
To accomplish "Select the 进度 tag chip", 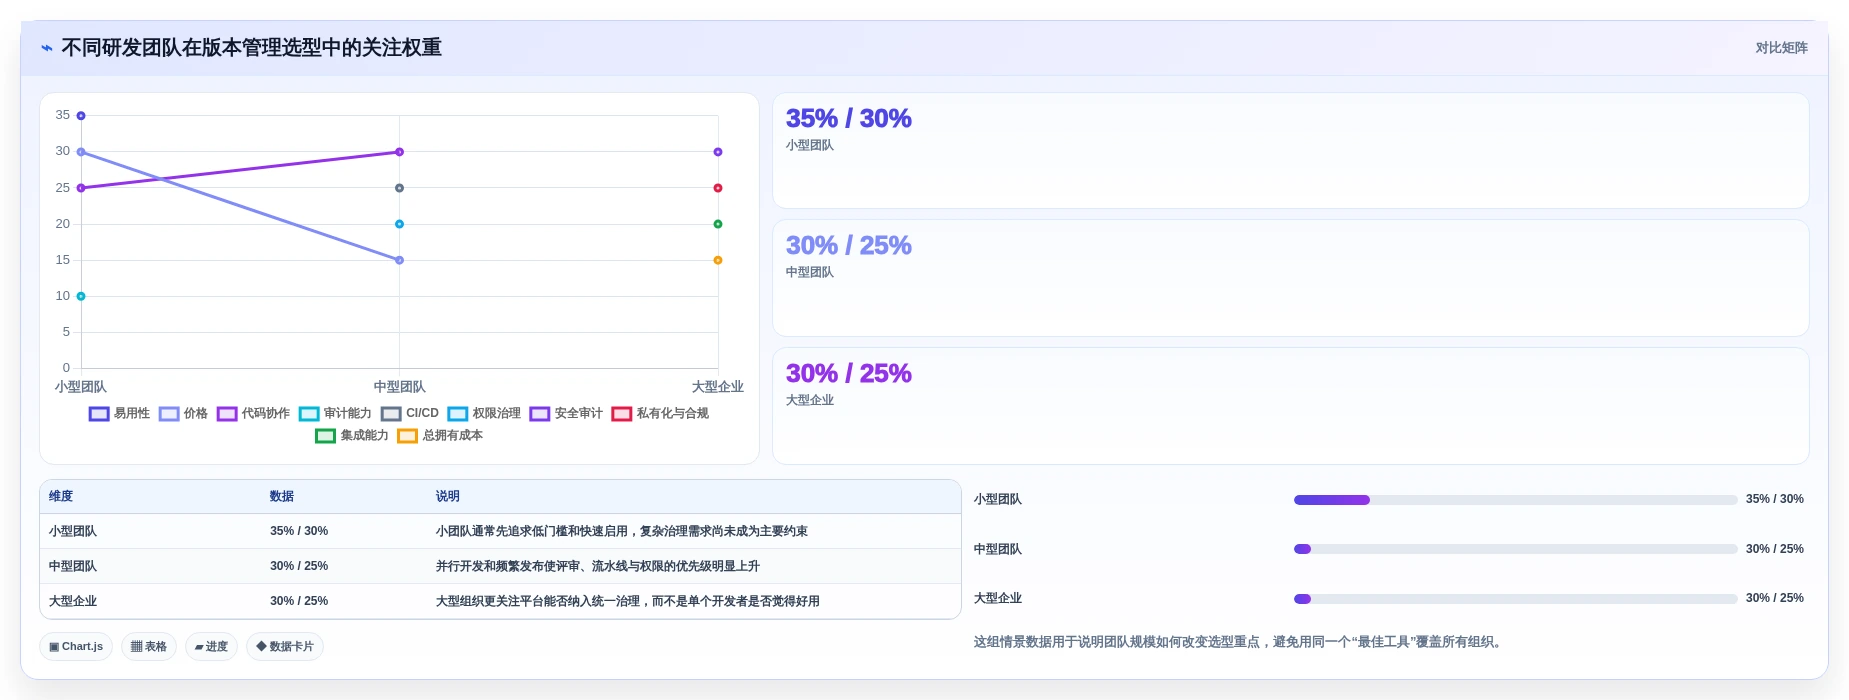I will tap(211, 647).
